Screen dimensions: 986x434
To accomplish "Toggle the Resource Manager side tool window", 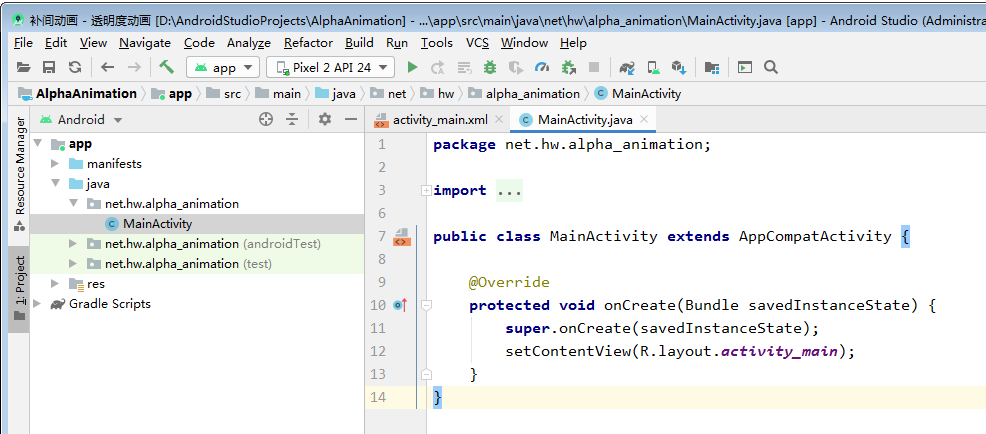I will click(19, 173).
